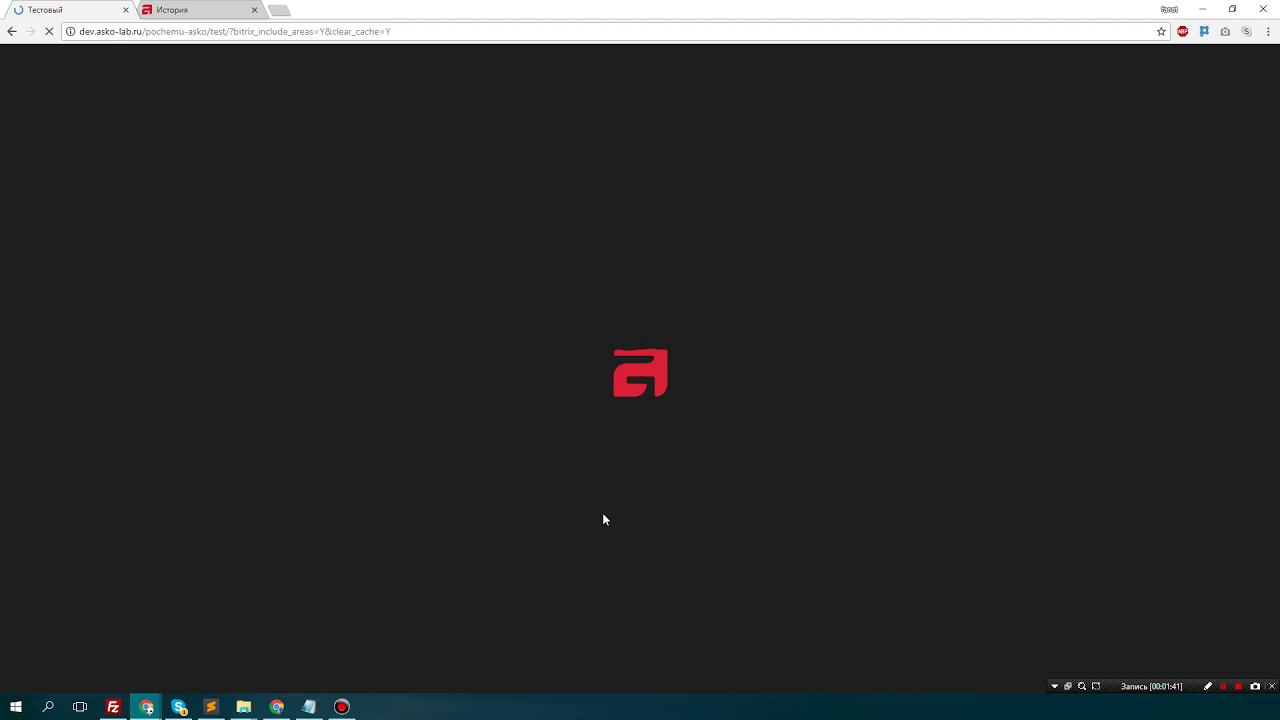1280x720 pixels.
Task: Take a snapshot with recorder camera
Action: click(x=1255, y=686)
